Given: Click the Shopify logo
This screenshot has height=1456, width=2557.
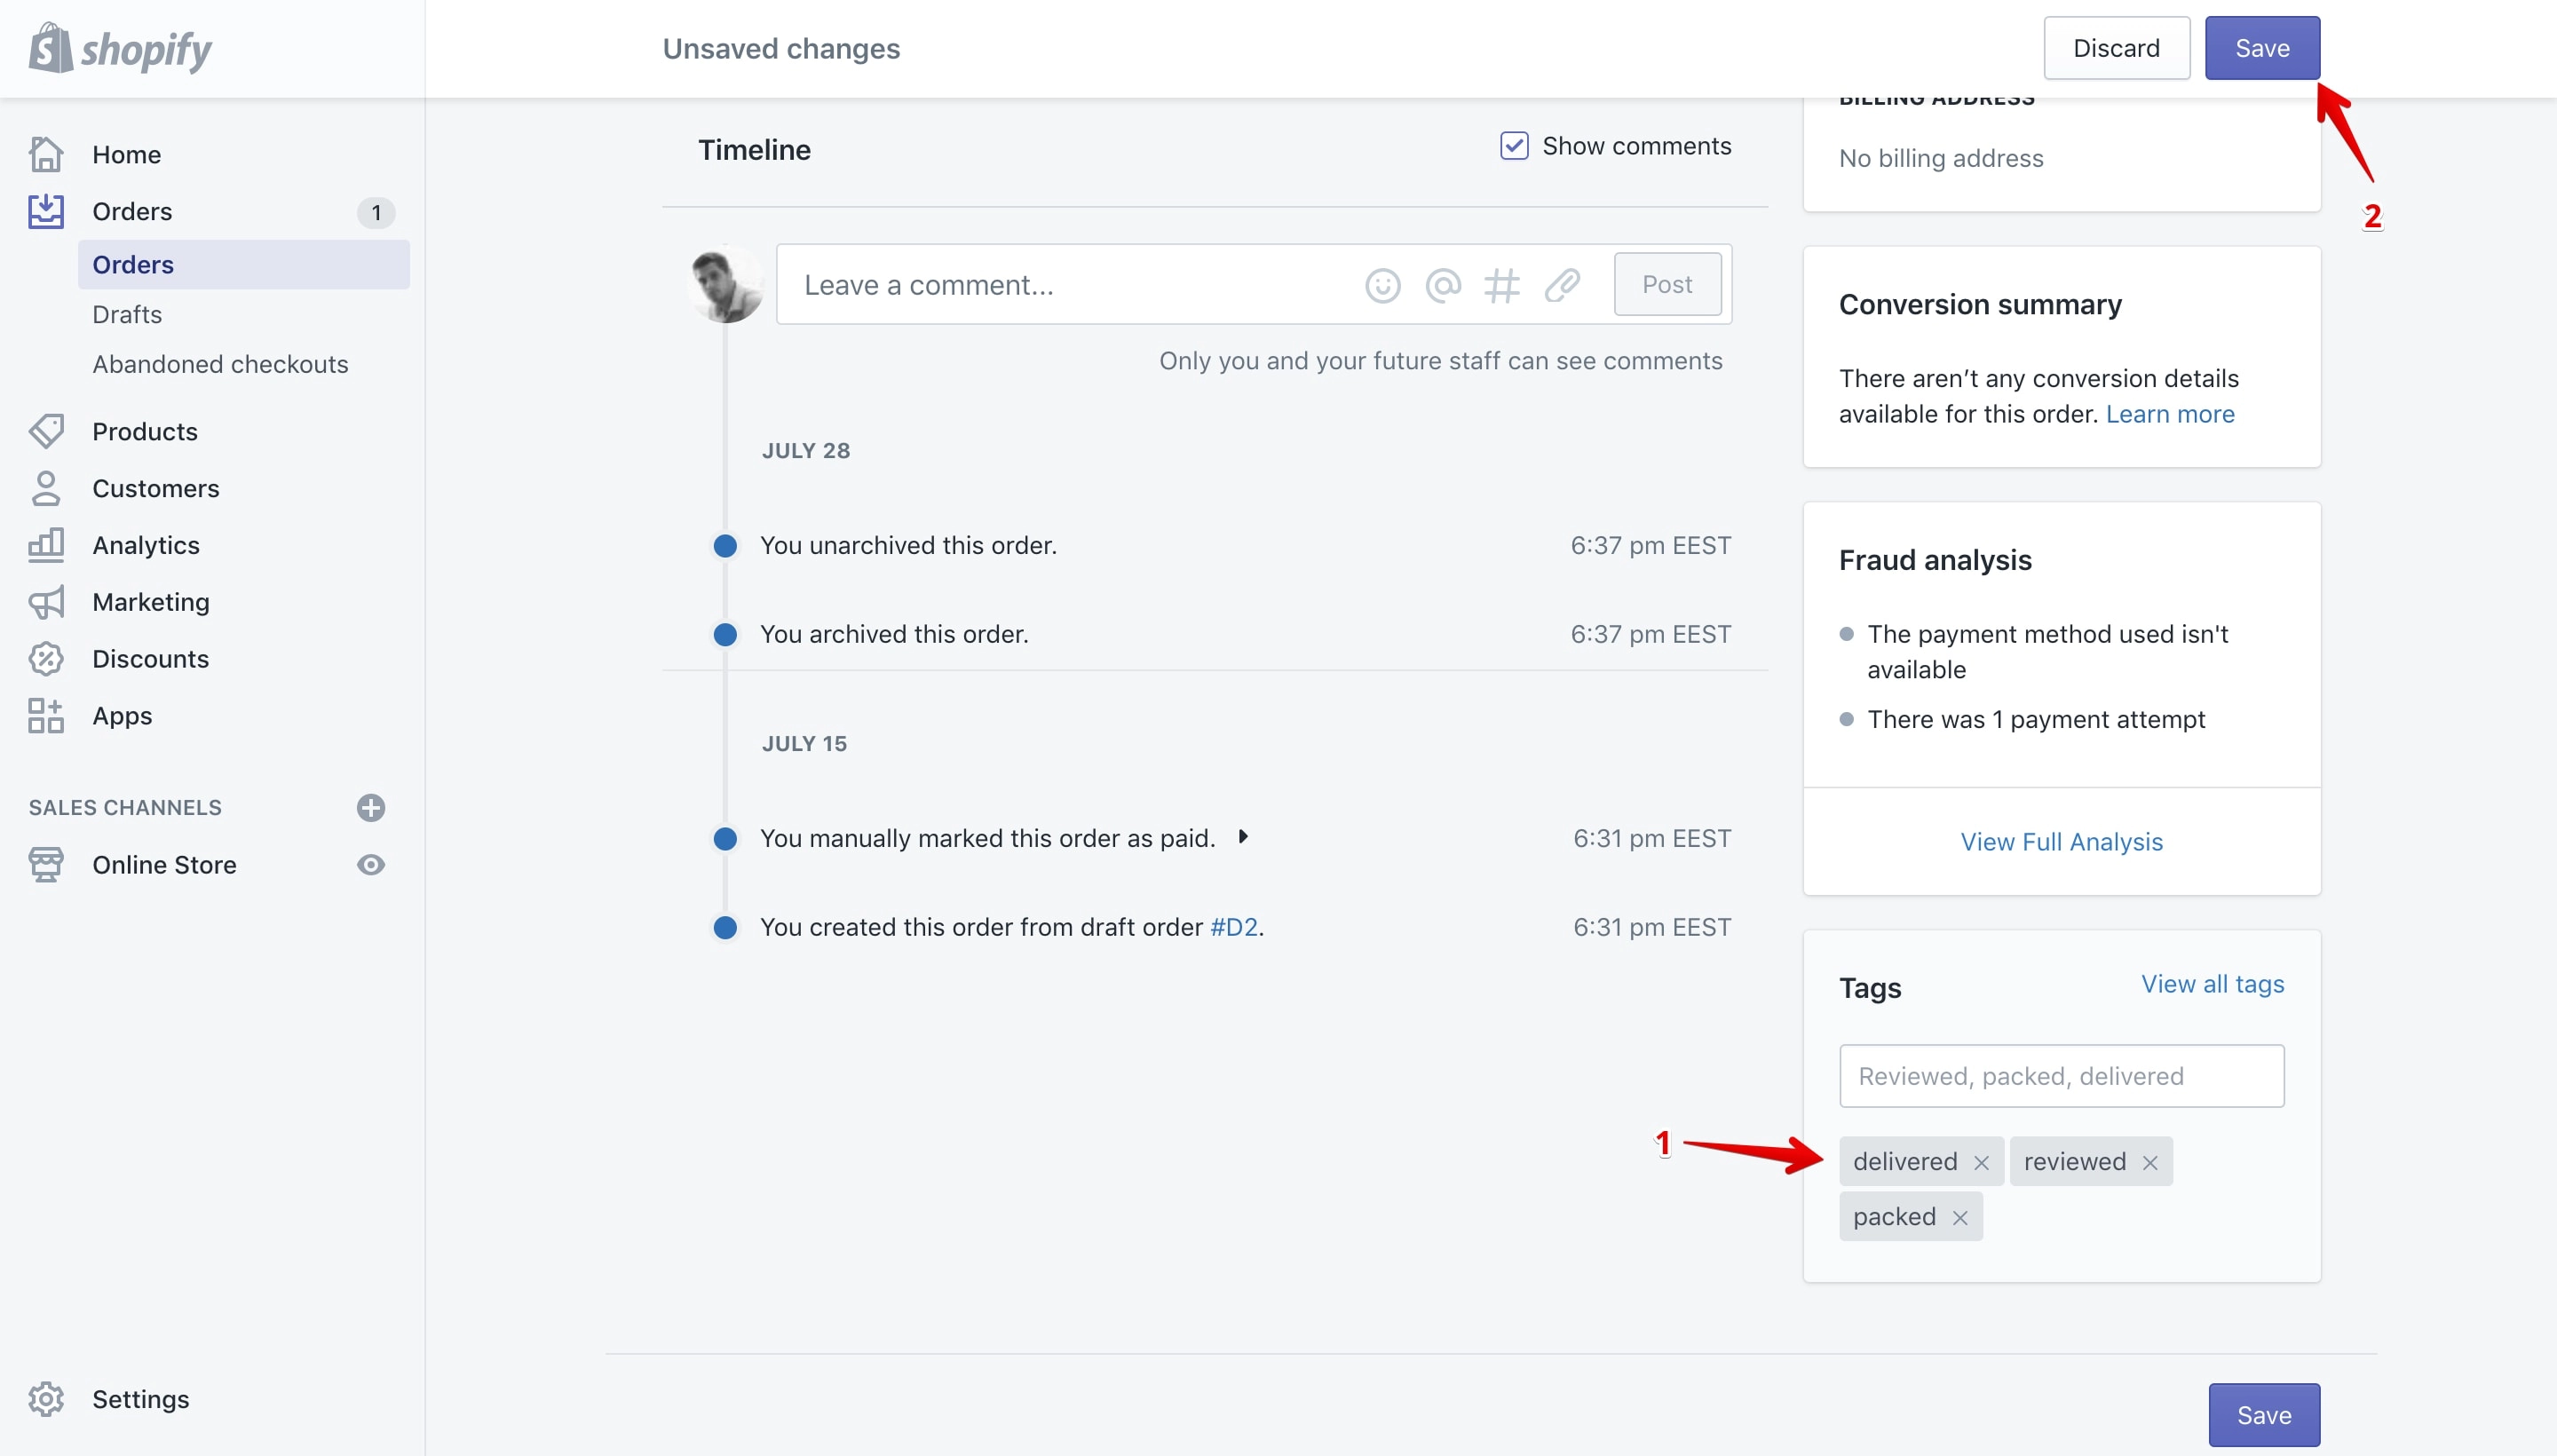Looking at the screenshot, I should tap(121, 48).
